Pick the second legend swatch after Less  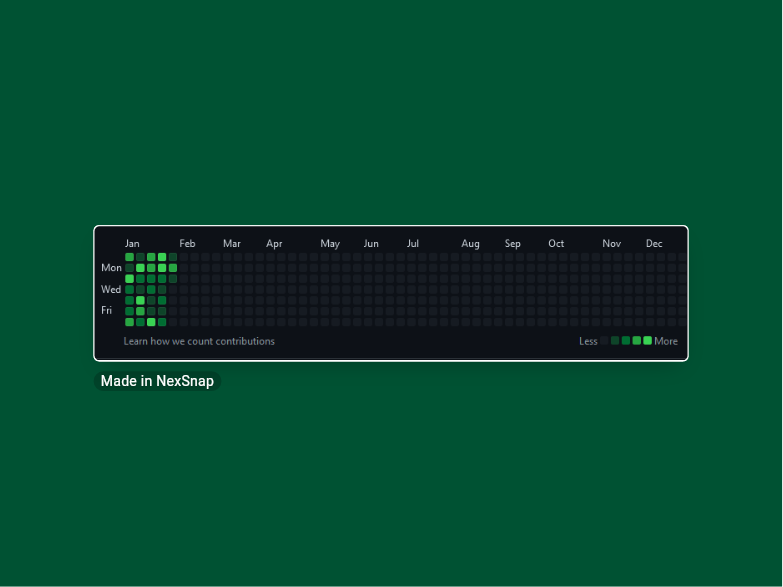(615, 341)
